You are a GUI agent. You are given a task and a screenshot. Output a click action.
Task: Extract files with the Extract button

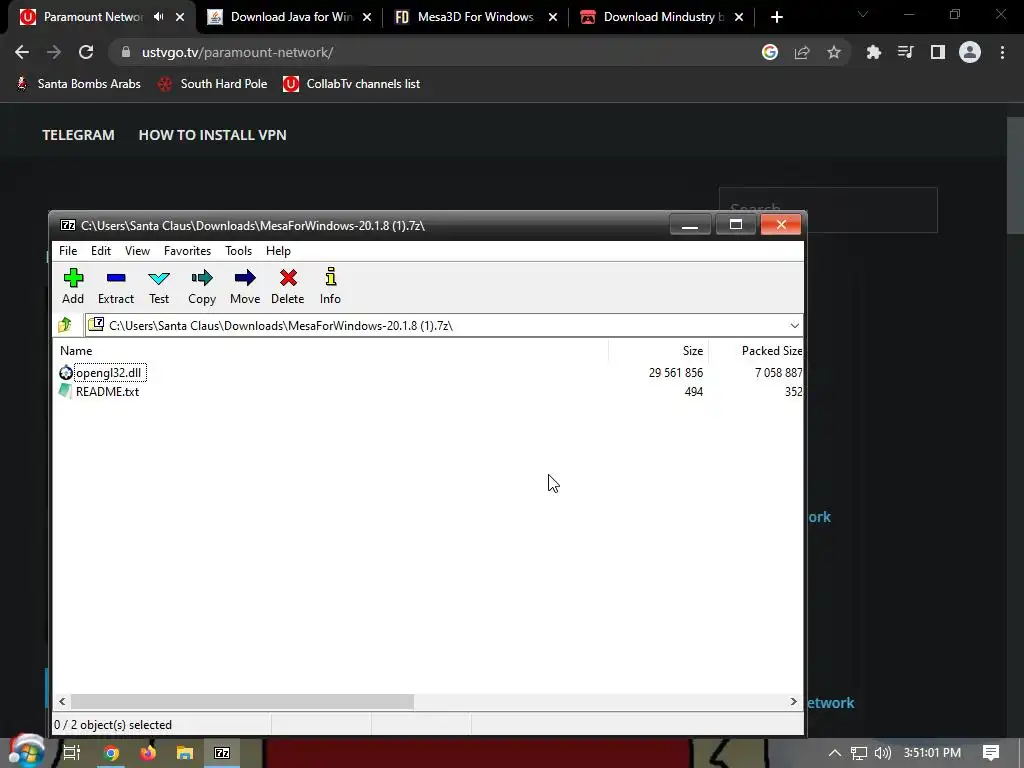(116, 286)
